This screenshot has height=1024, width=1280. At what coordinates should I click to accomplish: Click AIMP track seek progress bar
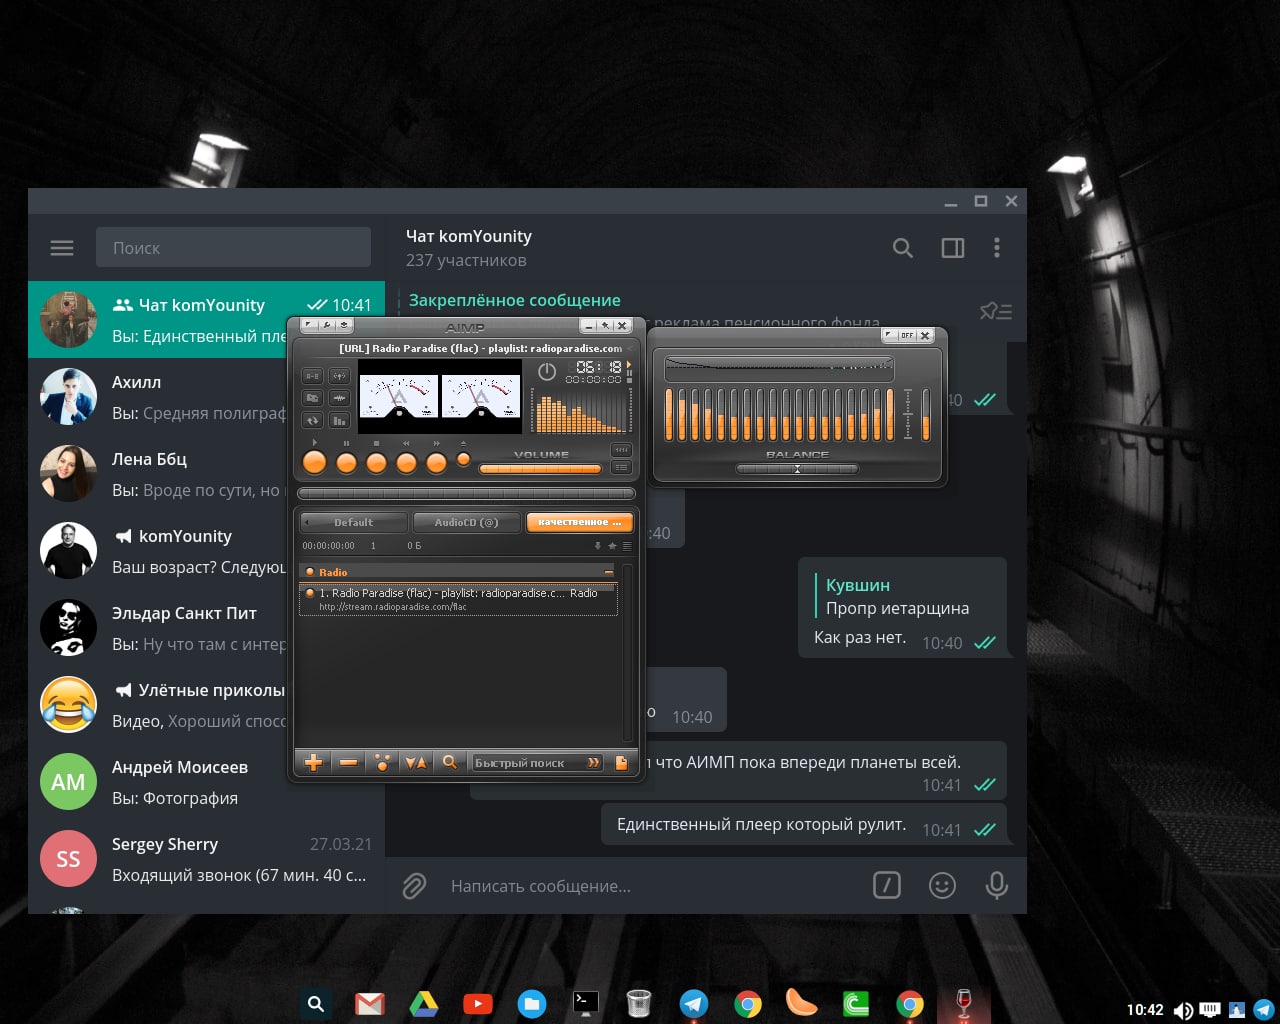[466, 493]
